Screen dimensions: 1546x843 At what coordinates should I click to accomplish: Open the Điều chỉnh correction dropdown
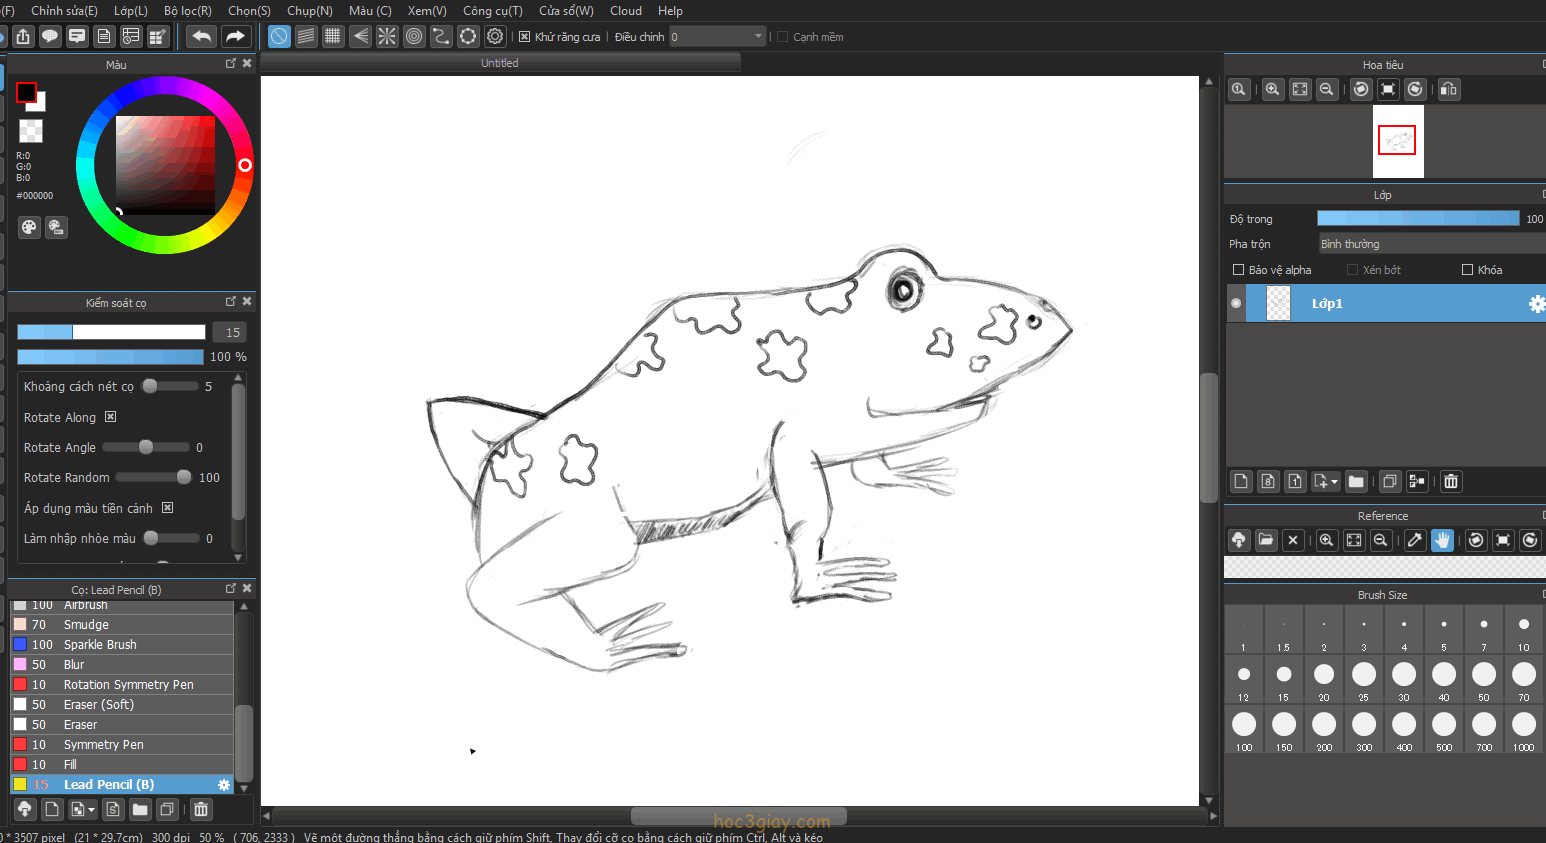tap(717, 37)
